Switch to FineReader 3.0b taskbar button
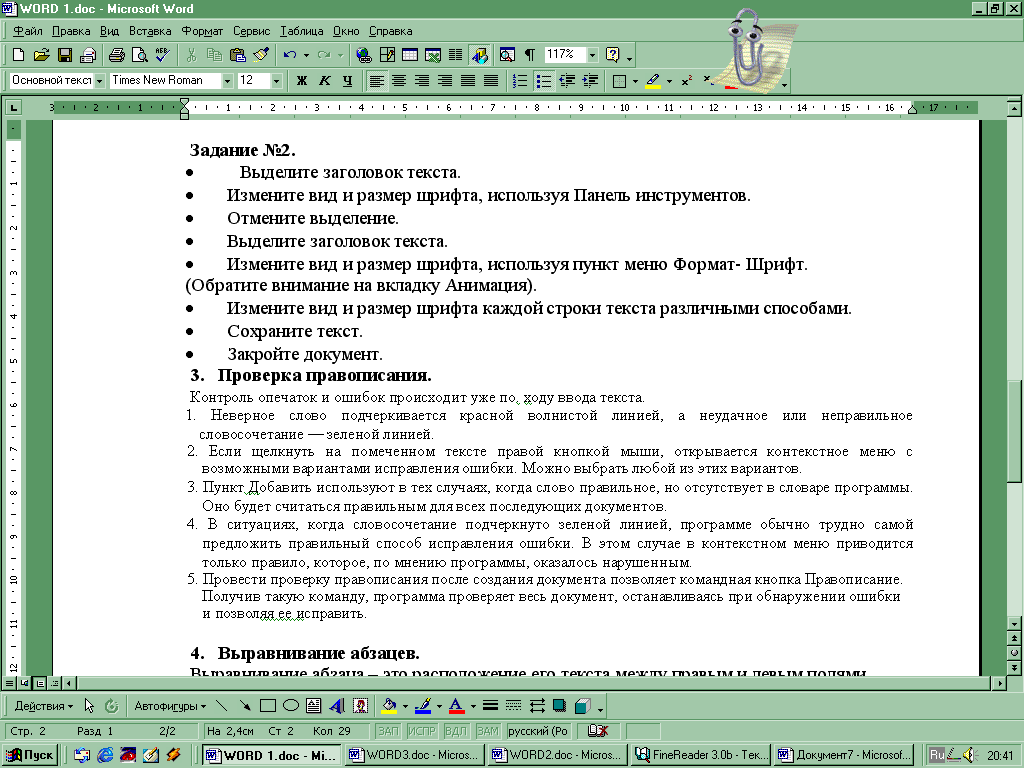The image size is (1024, 768). tap(701, 755)
